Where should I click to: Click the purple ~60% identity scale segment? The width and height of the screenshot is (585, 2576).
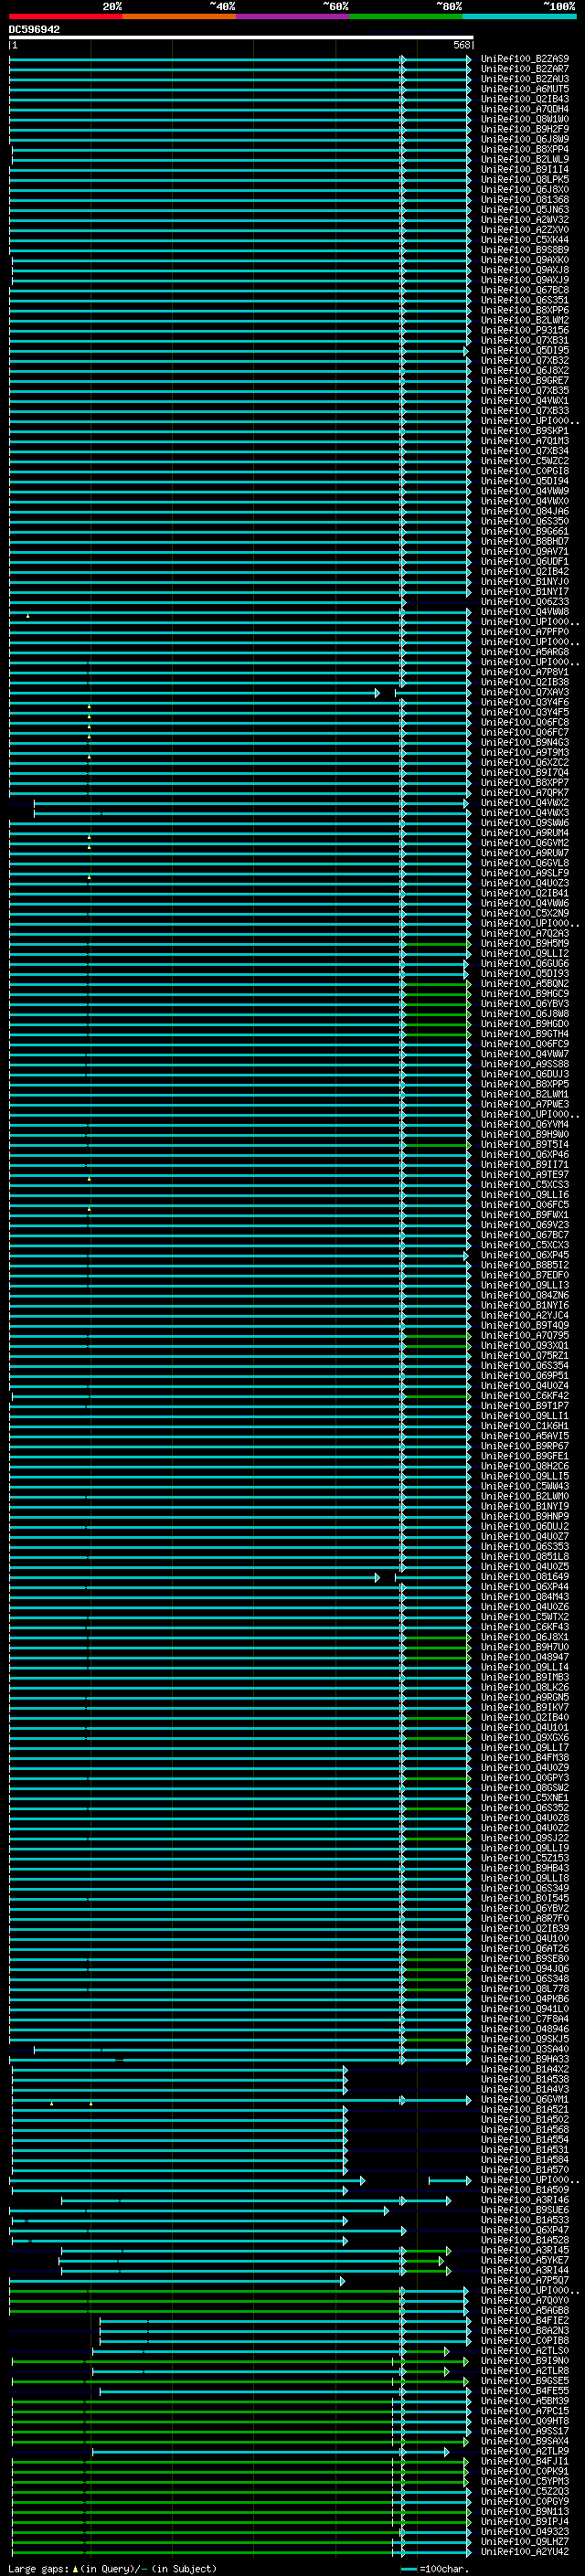point(293,16)
